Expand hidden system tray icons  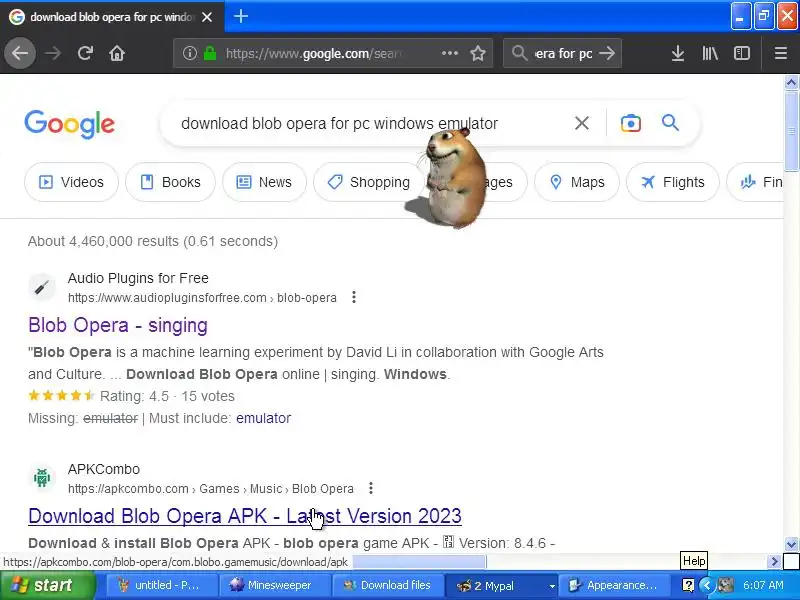point(707,585)
